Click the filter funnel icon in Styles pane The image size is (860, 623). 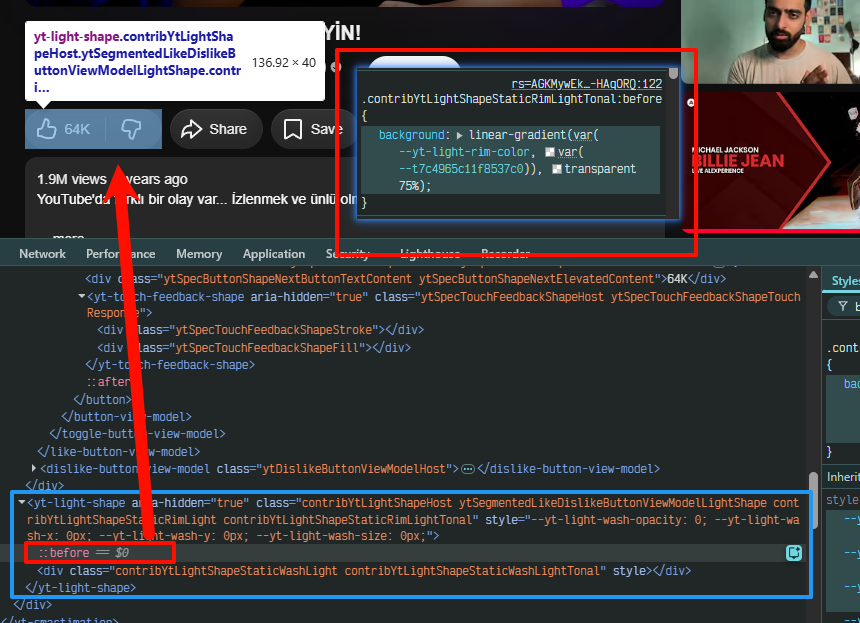point(843,307)
